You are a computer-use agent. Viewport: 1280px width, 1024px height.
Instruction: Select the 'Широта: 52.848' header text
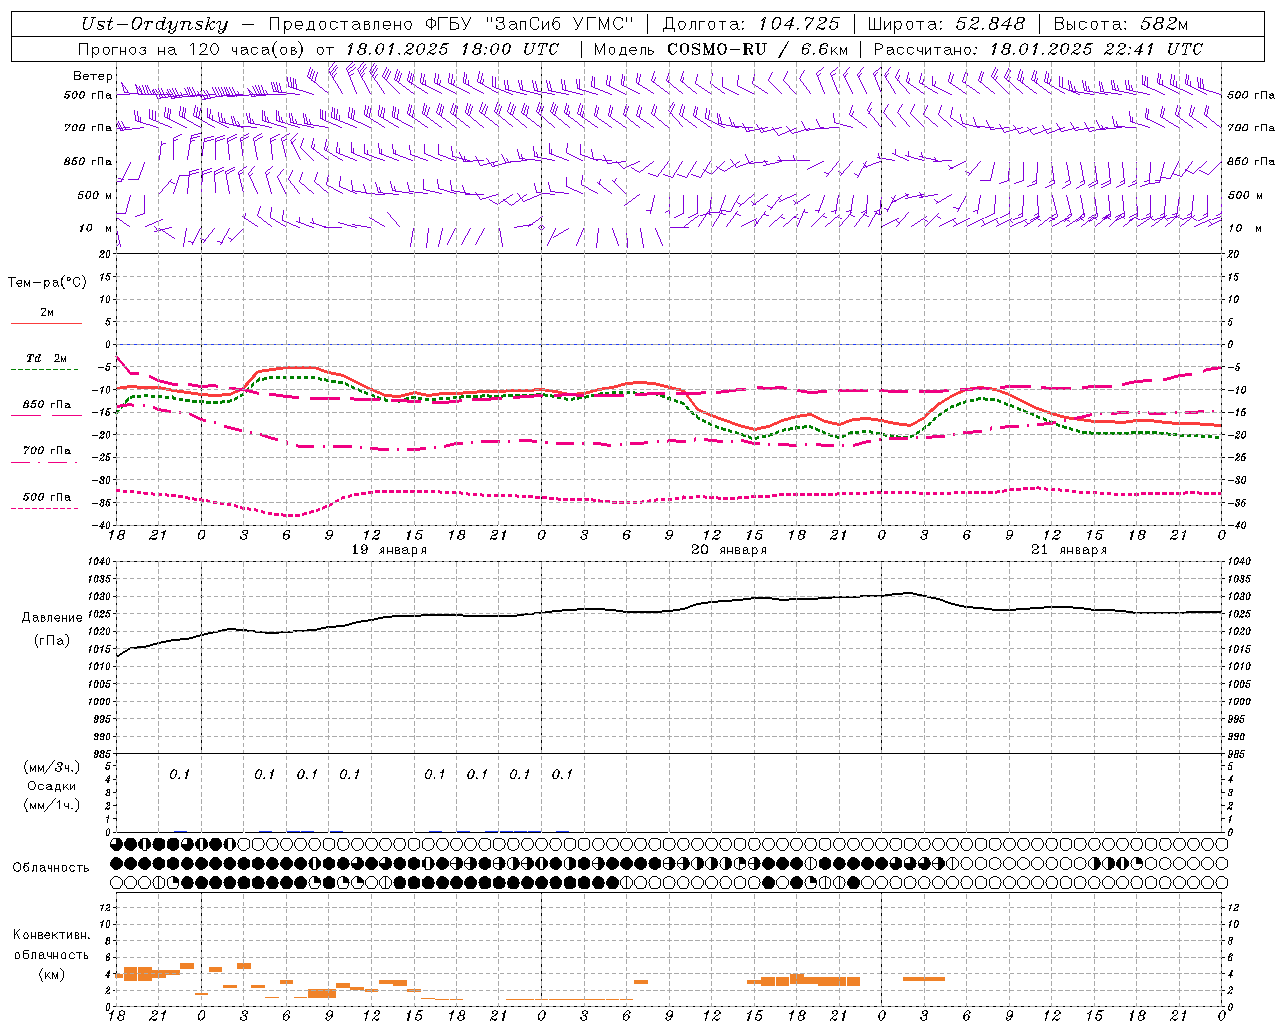point(946,24)
